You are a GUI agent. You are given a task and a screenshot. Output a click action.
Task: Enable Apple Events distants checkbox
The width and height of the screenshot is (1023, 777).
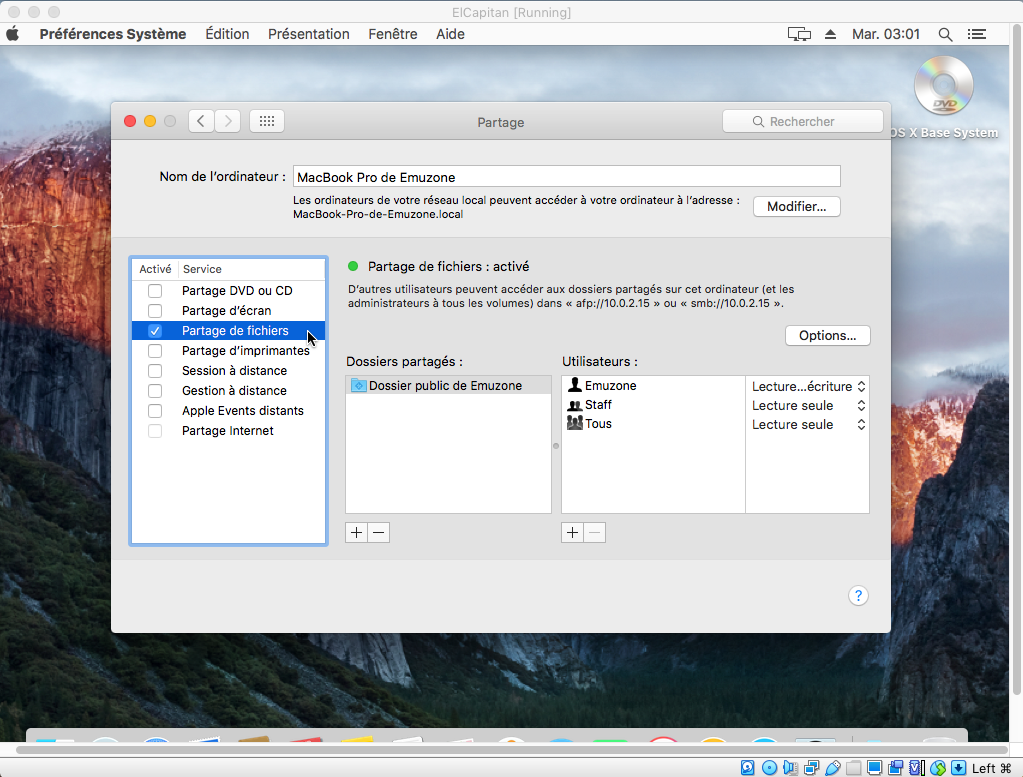(x=155, y=410)
